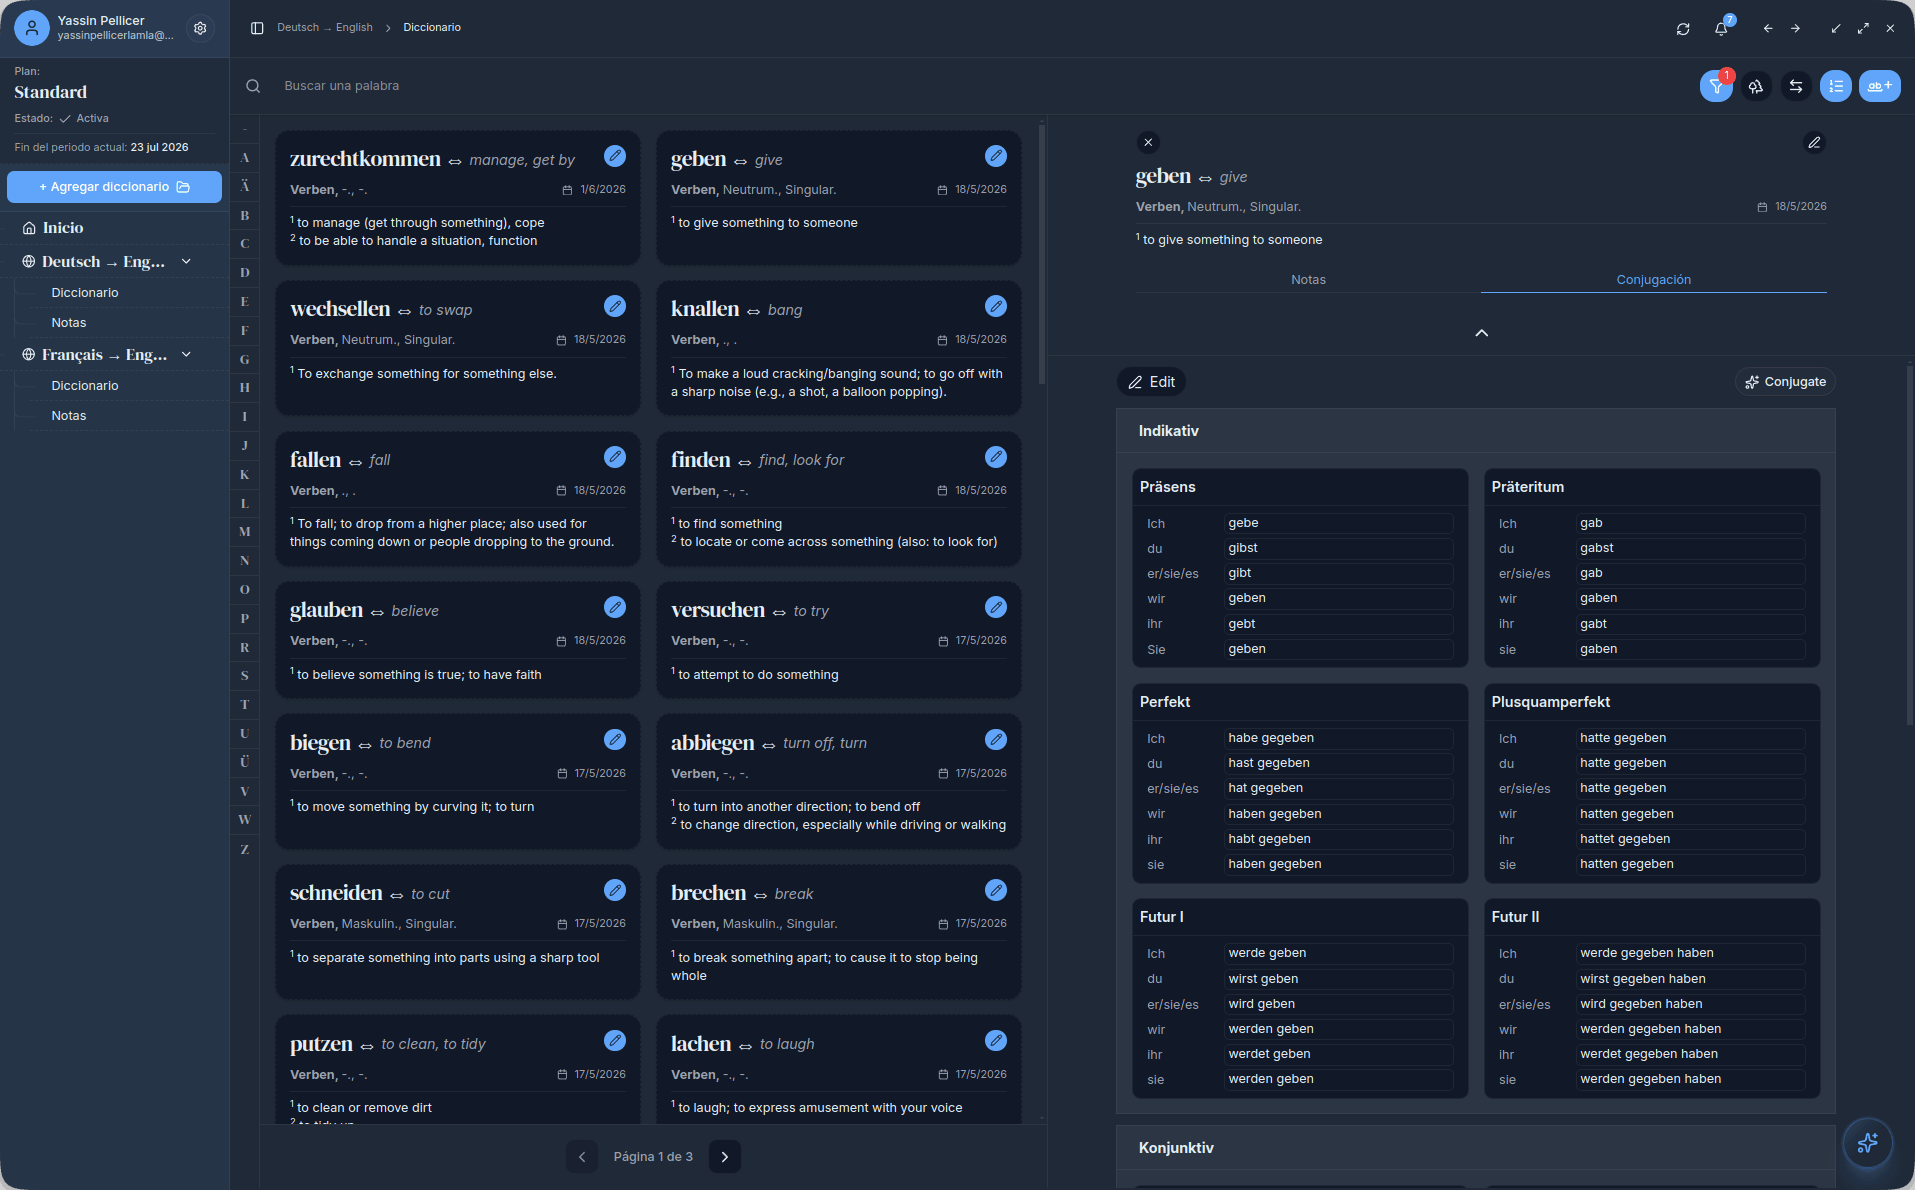Jump to letter S in index
1915x1190 pixels.
coord(245,676)
